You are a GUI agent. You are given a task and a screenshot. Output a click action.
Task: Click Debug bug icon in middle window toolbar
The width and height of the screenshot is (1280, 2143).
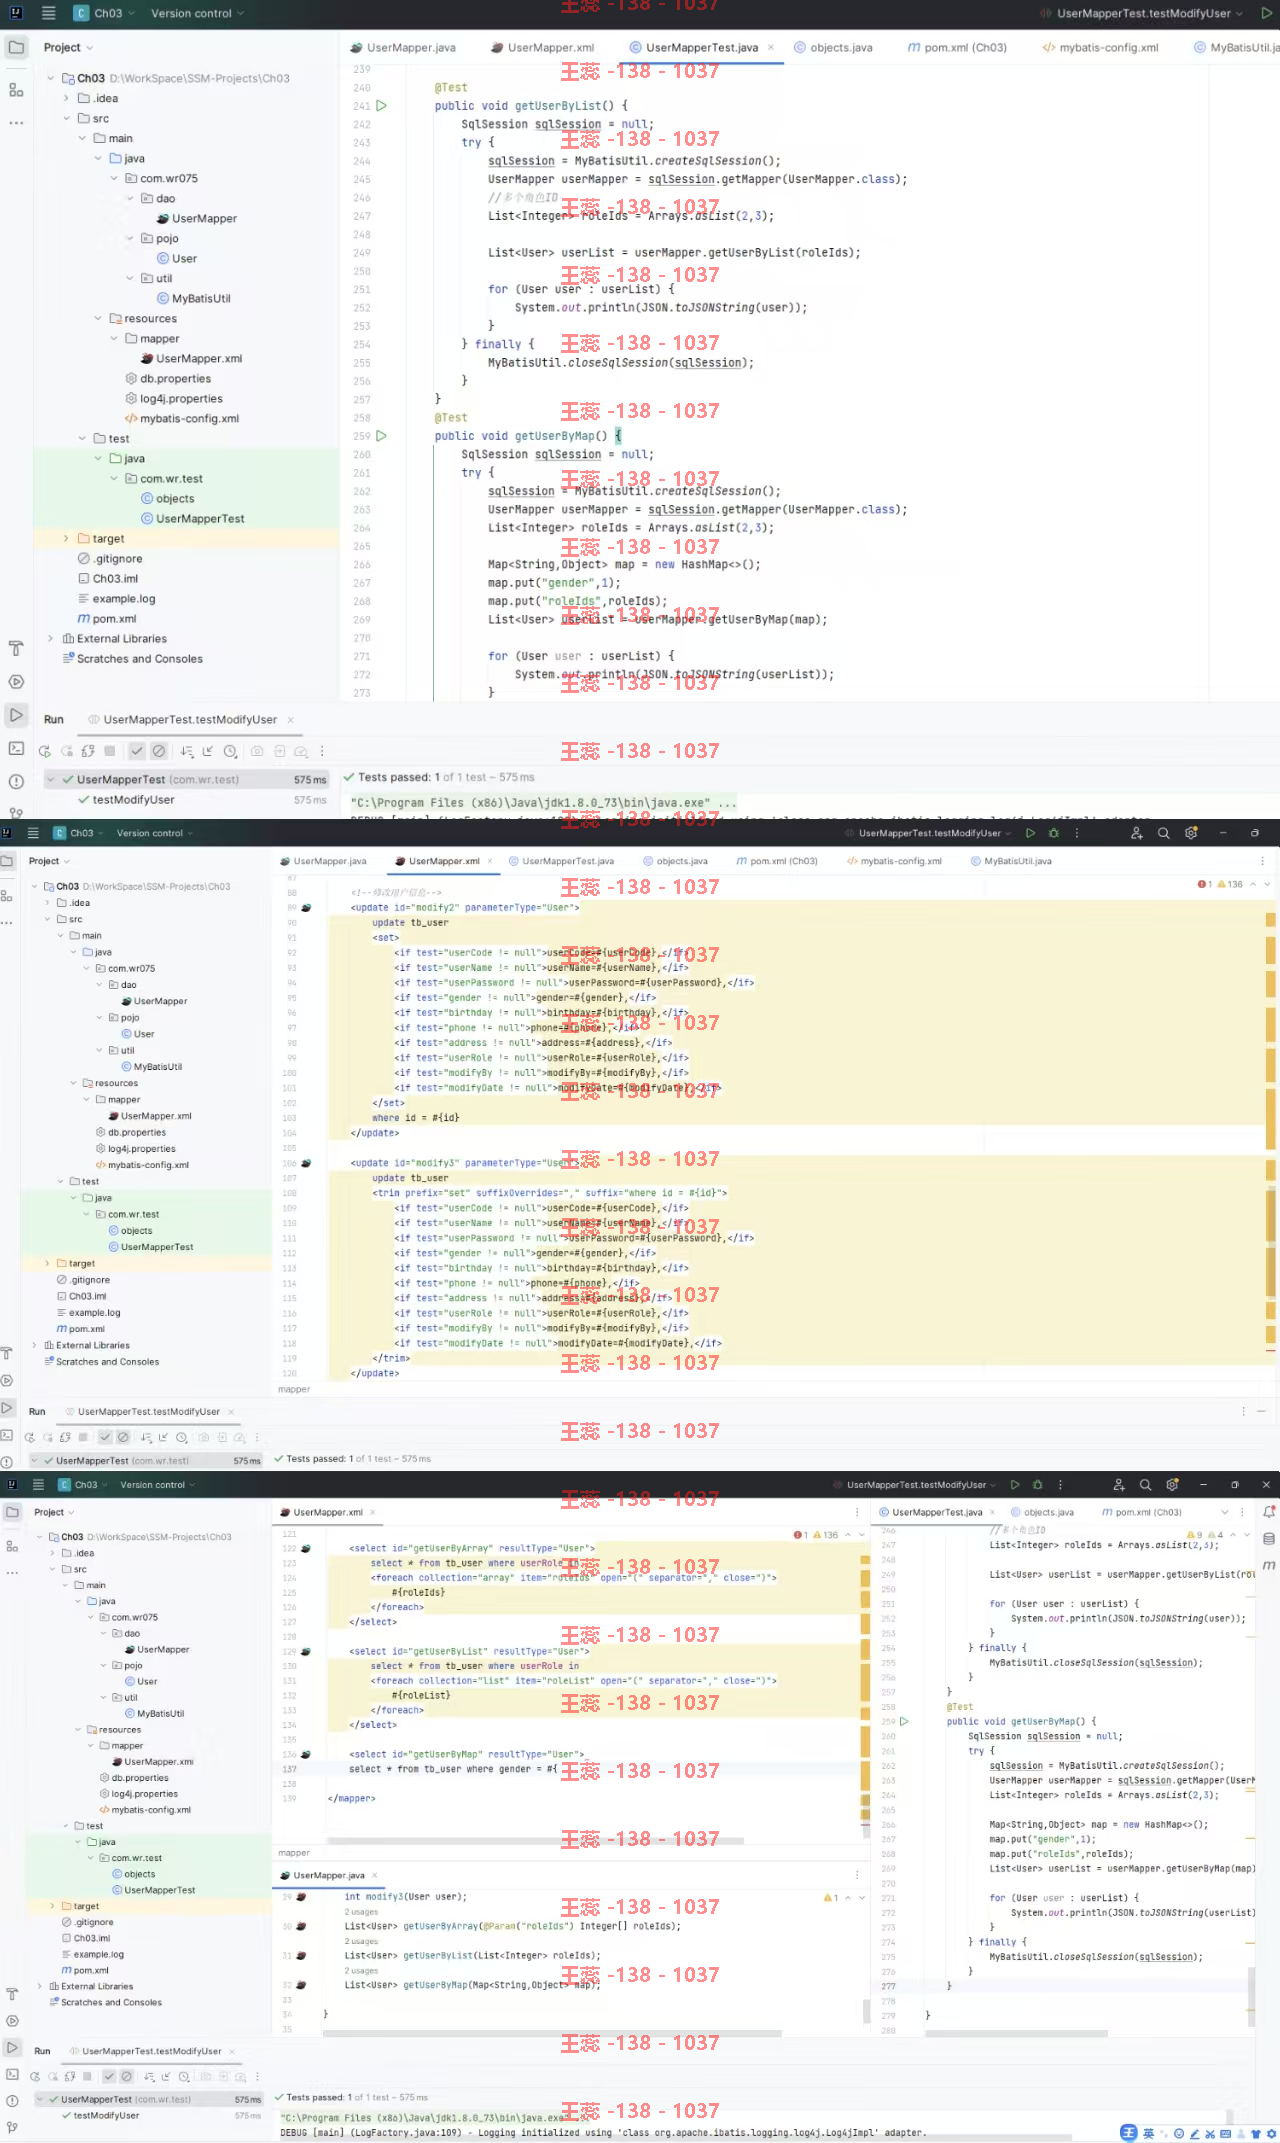(1053, 833)
